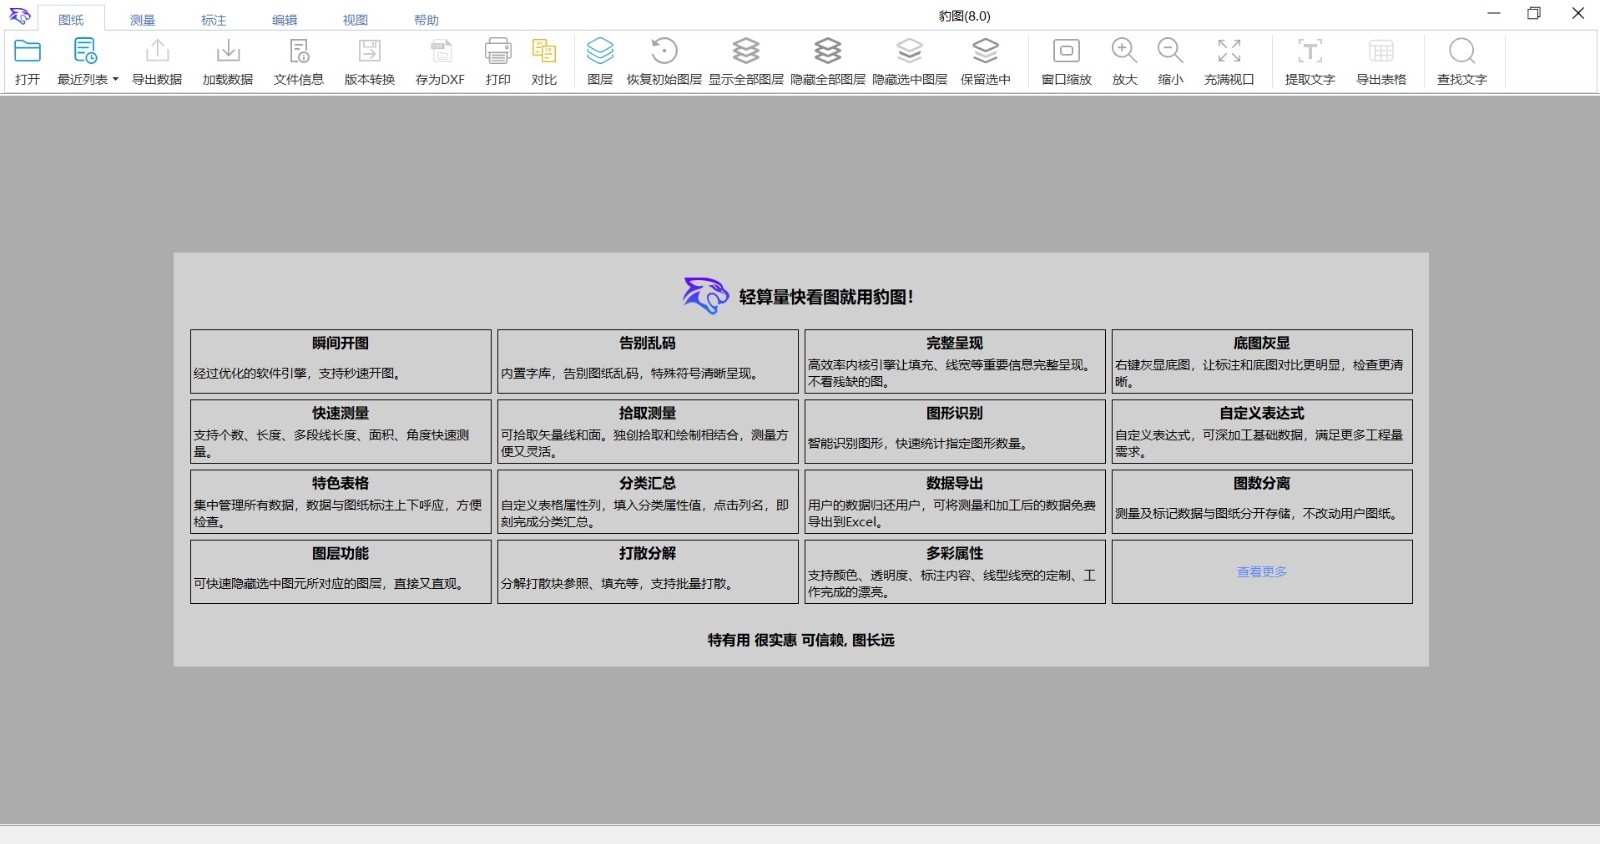The width and height of the screenshot is (1600, 844).
Task: Open the 编辑 tab
Action: click(x=284, y=20)
